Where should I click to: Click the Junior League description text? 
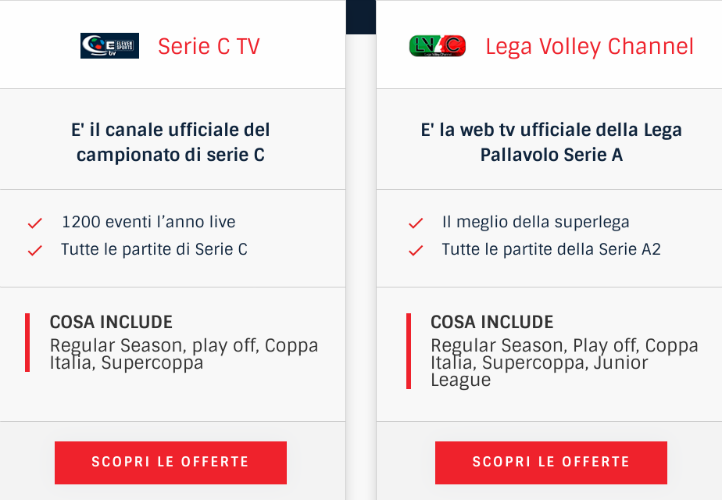click(565, 363)
